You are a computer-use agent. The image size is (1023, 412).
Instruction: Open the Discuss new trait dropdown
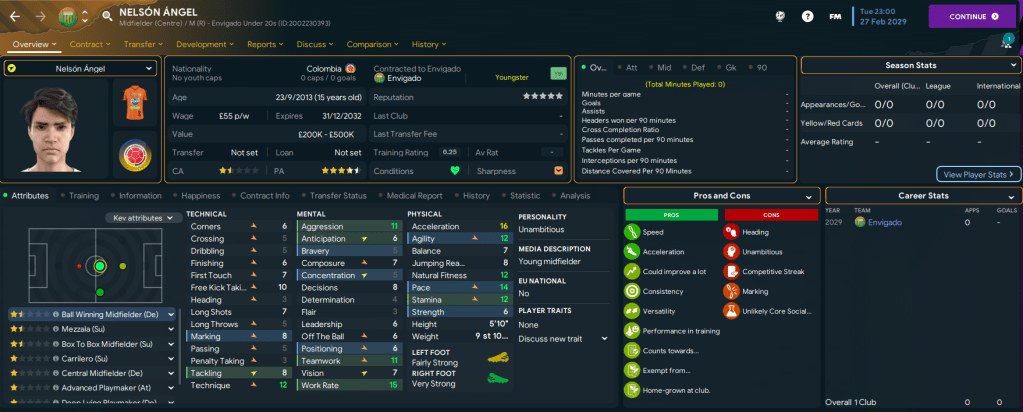tap(563, 338)
